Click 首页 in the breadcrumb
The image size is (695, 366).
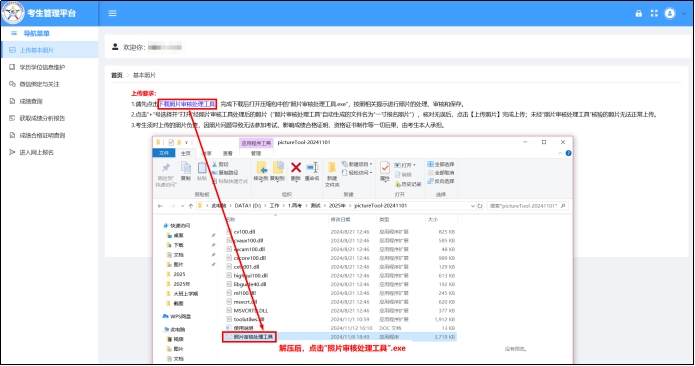click(117, 75)
